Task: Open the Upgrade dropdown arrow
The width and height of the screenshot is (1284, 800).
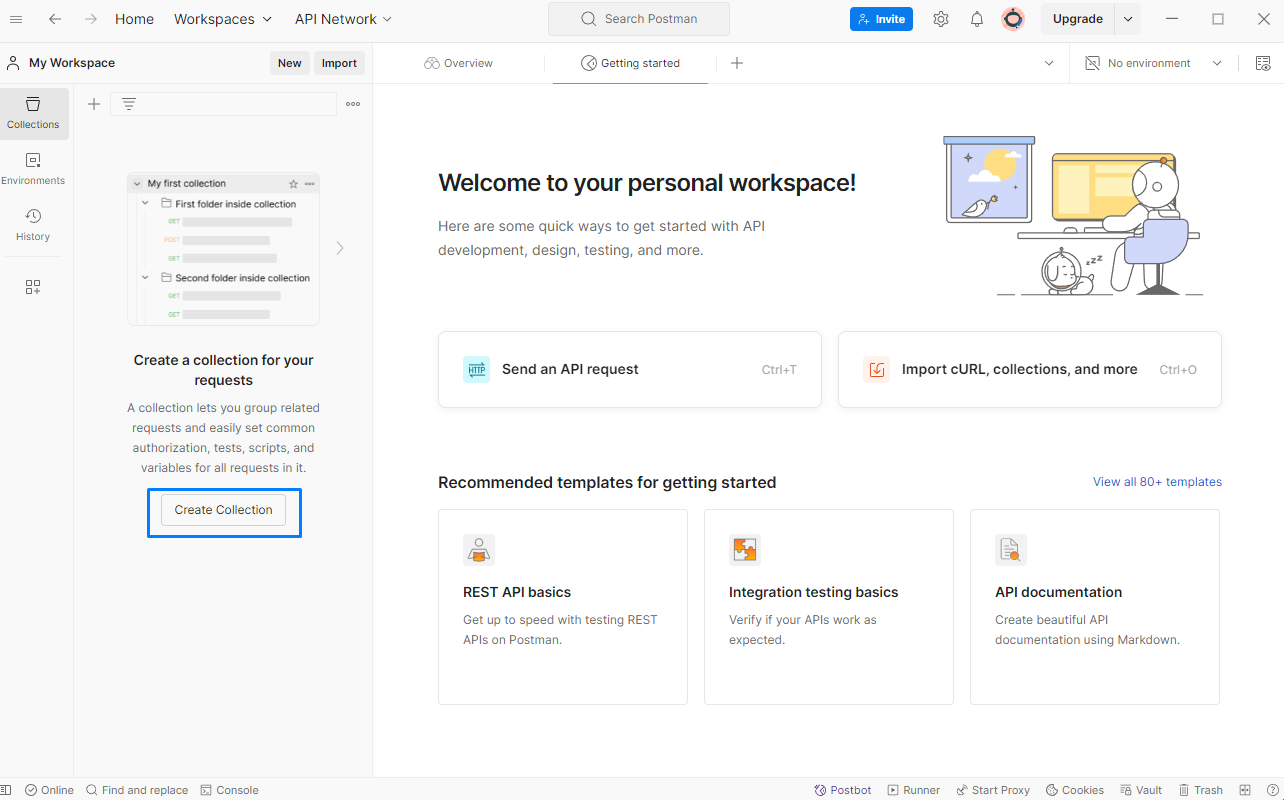Action: [1128, 19]
